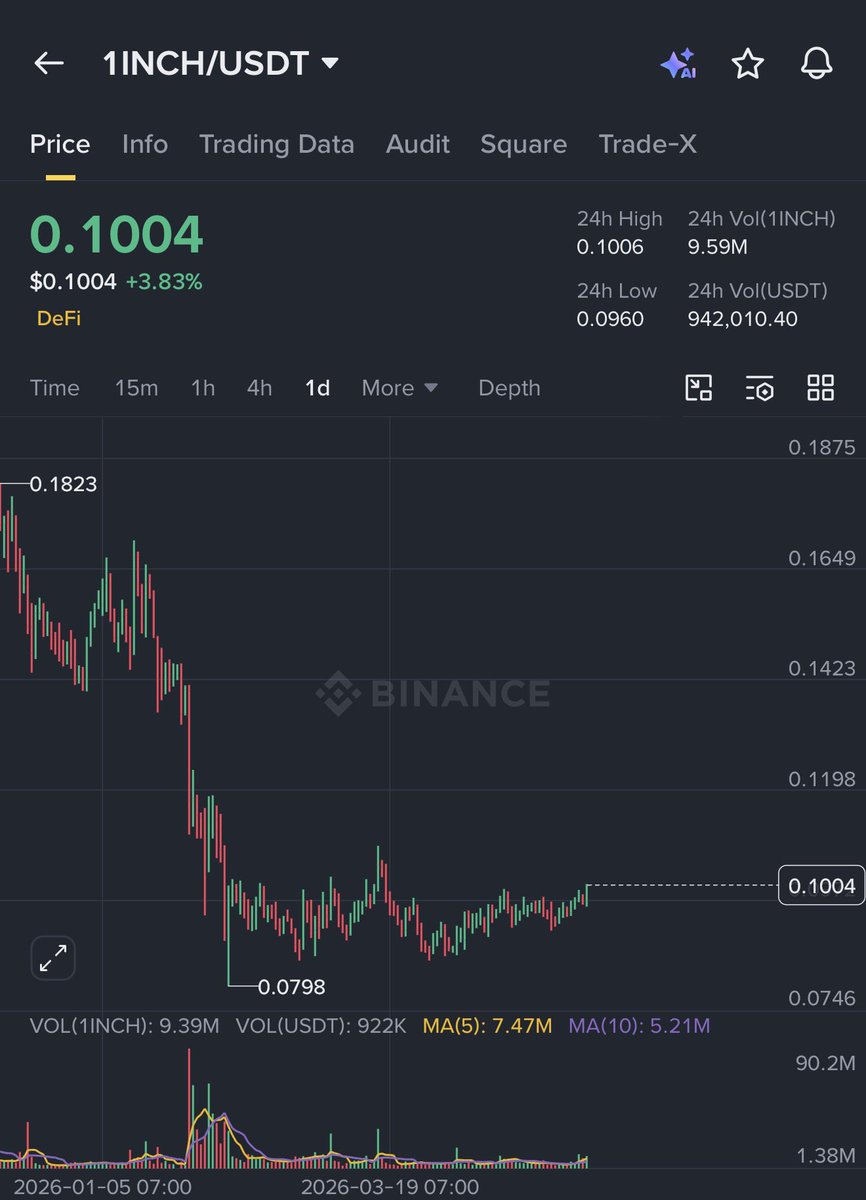Open the Square tab
Screen dimensions: 866x1200
point(523,145)
